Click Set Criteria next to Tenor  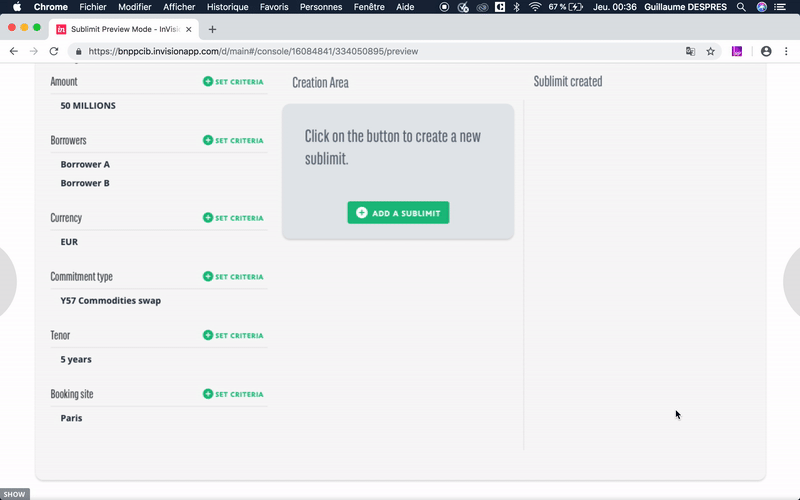coord(233,335)
